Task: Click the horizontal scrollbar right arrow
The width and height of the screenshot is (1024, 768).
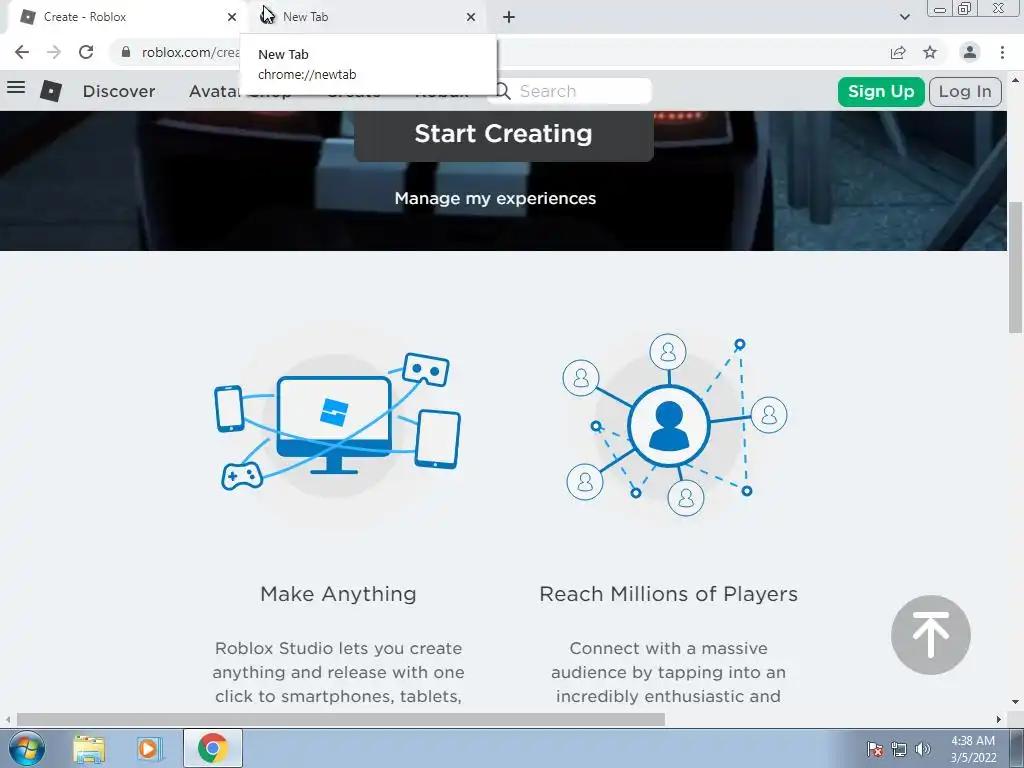Action: tap(999, 719)
